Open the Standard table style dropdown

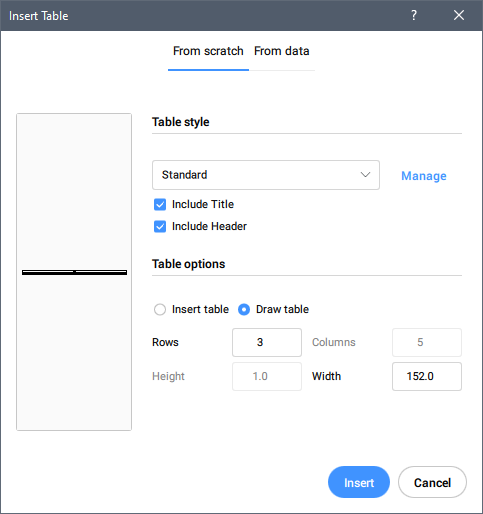pos(266,175)
